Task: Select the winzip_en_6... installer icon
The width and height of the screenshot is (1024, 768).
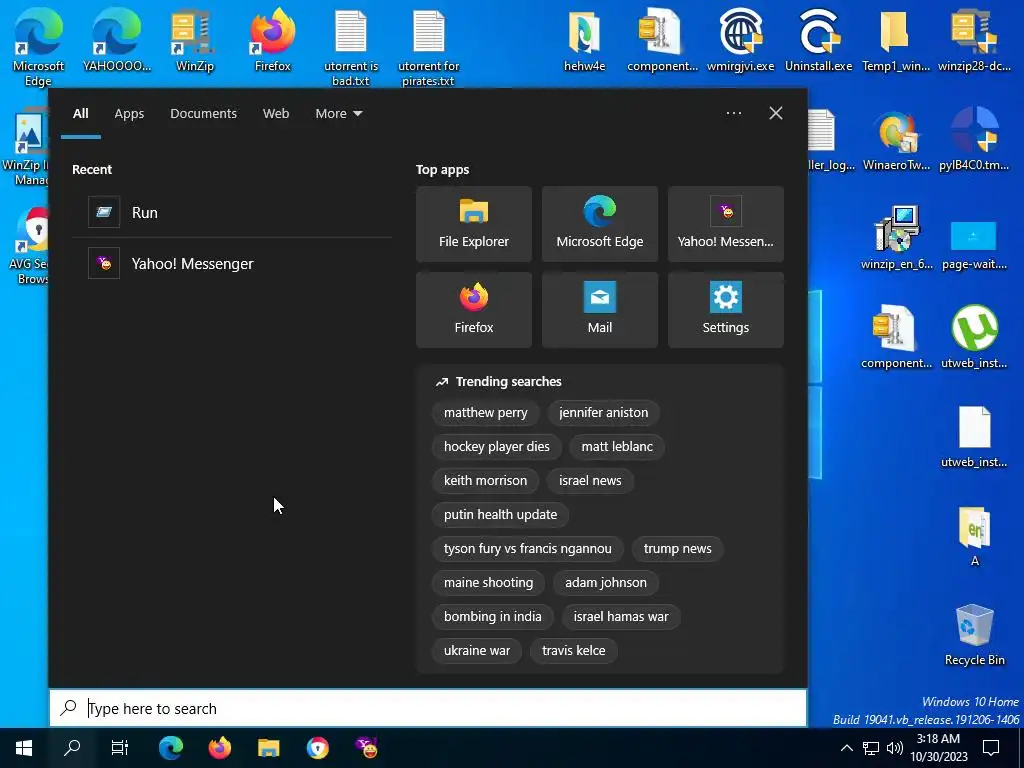Action: pyautogui.click(x=897, y=238)
